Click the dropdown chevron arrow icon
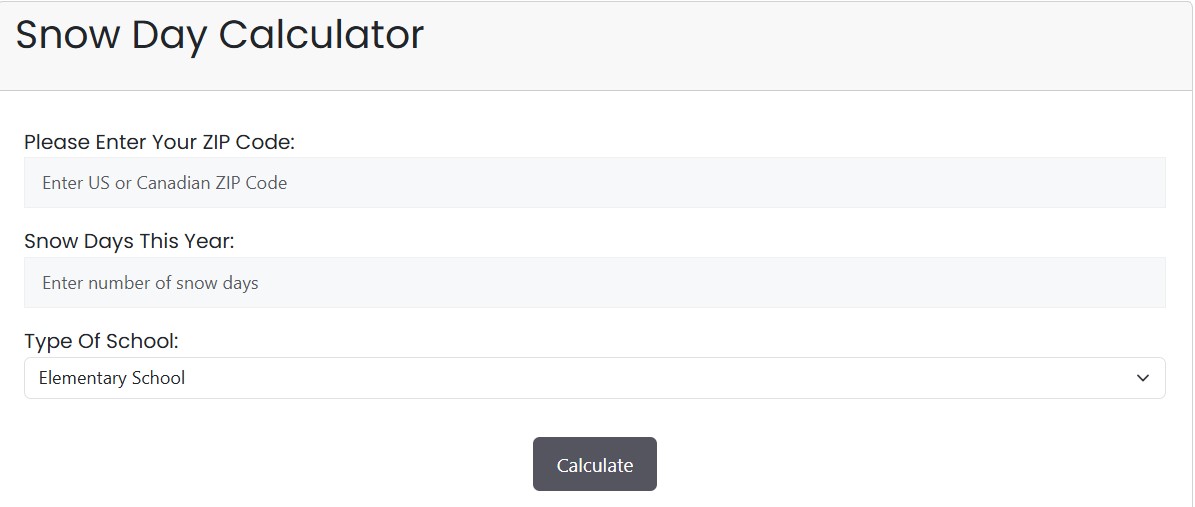The width and height of the screenshot is (1195, 507). tap(1143, 378)
